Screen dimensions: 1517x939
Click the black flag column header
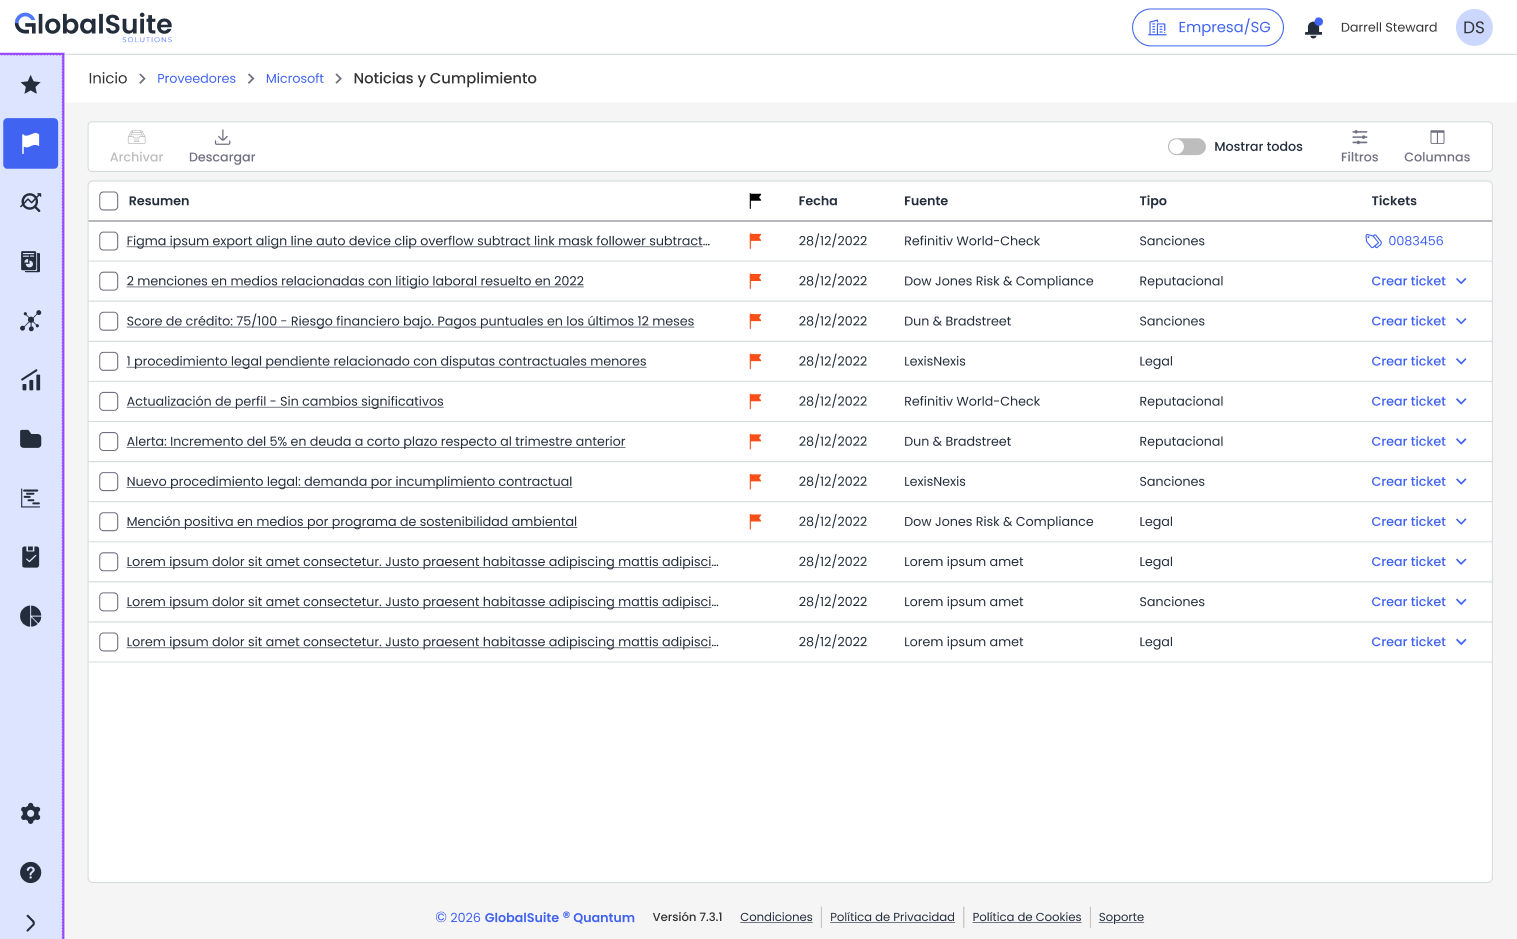coord(755,201)
